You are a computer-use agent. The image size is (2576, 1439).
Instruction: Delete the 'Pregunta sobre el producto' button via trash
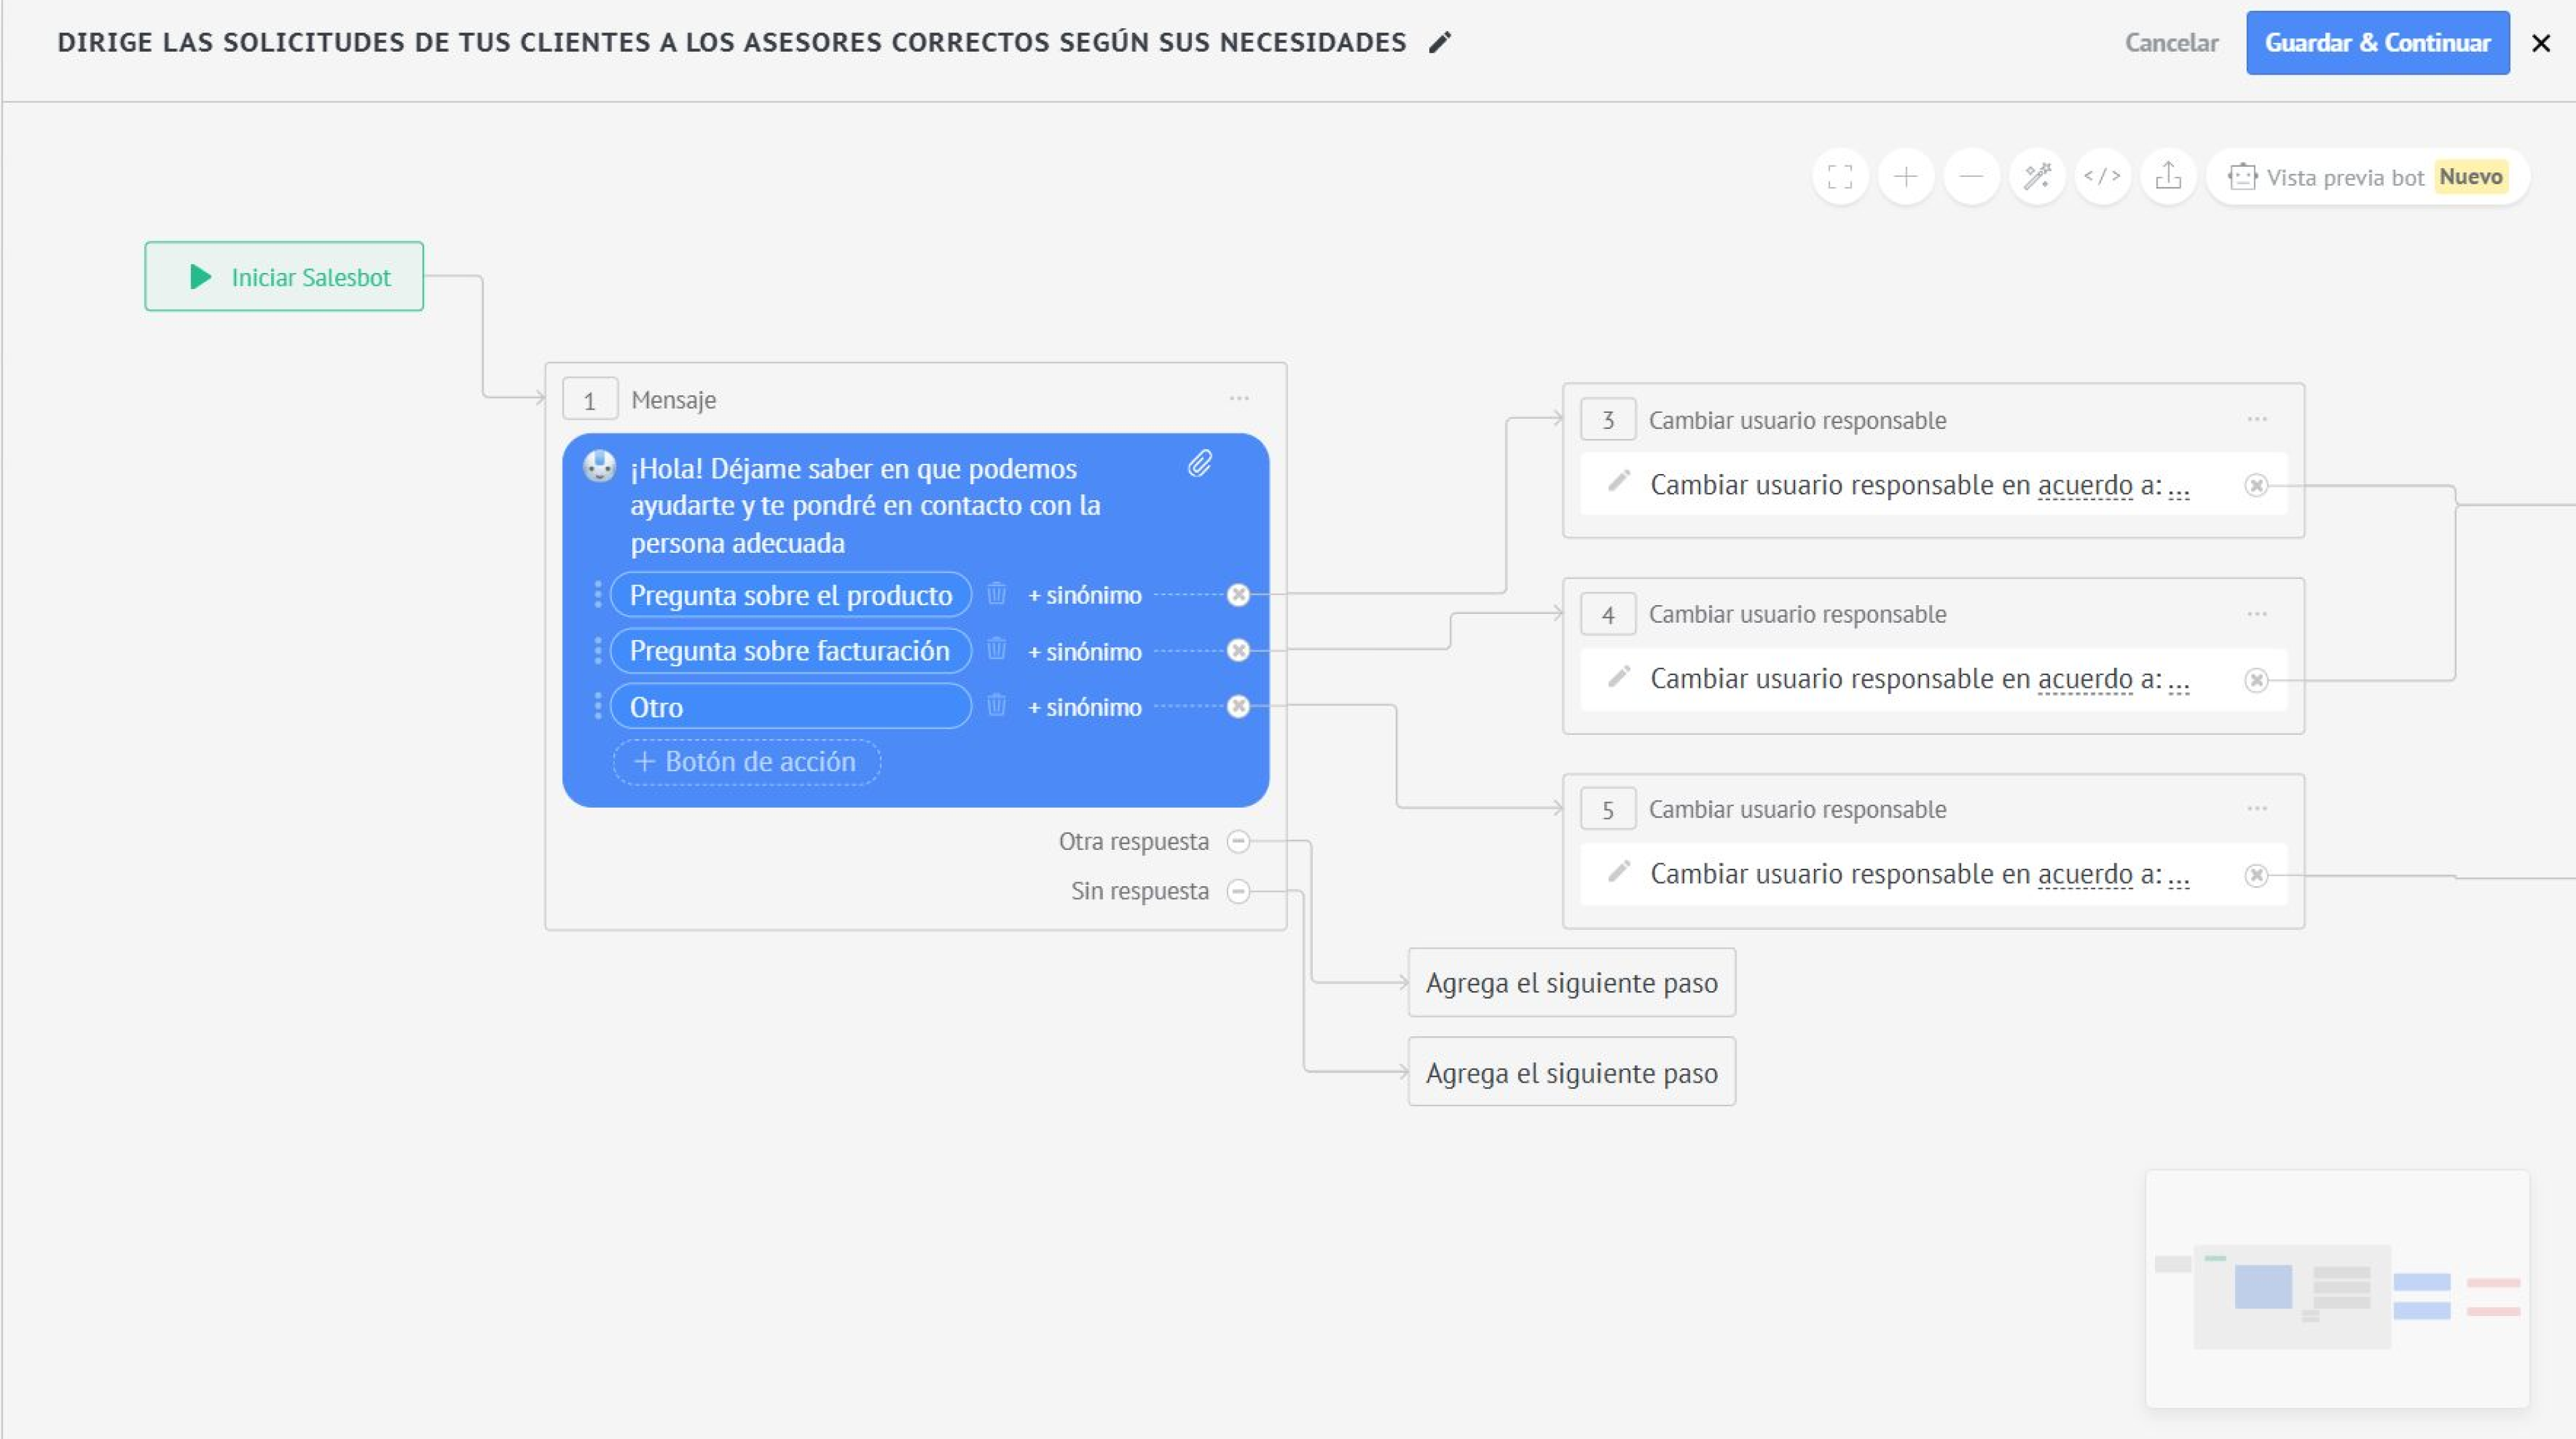996,594
